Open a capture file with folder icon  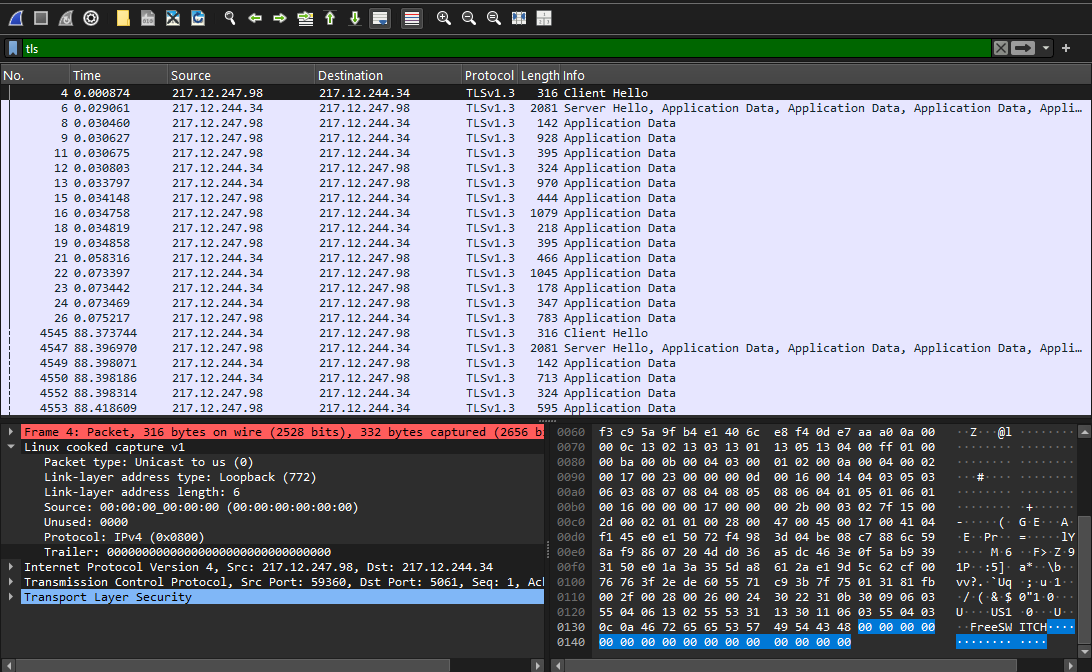(x=123, y=18)
